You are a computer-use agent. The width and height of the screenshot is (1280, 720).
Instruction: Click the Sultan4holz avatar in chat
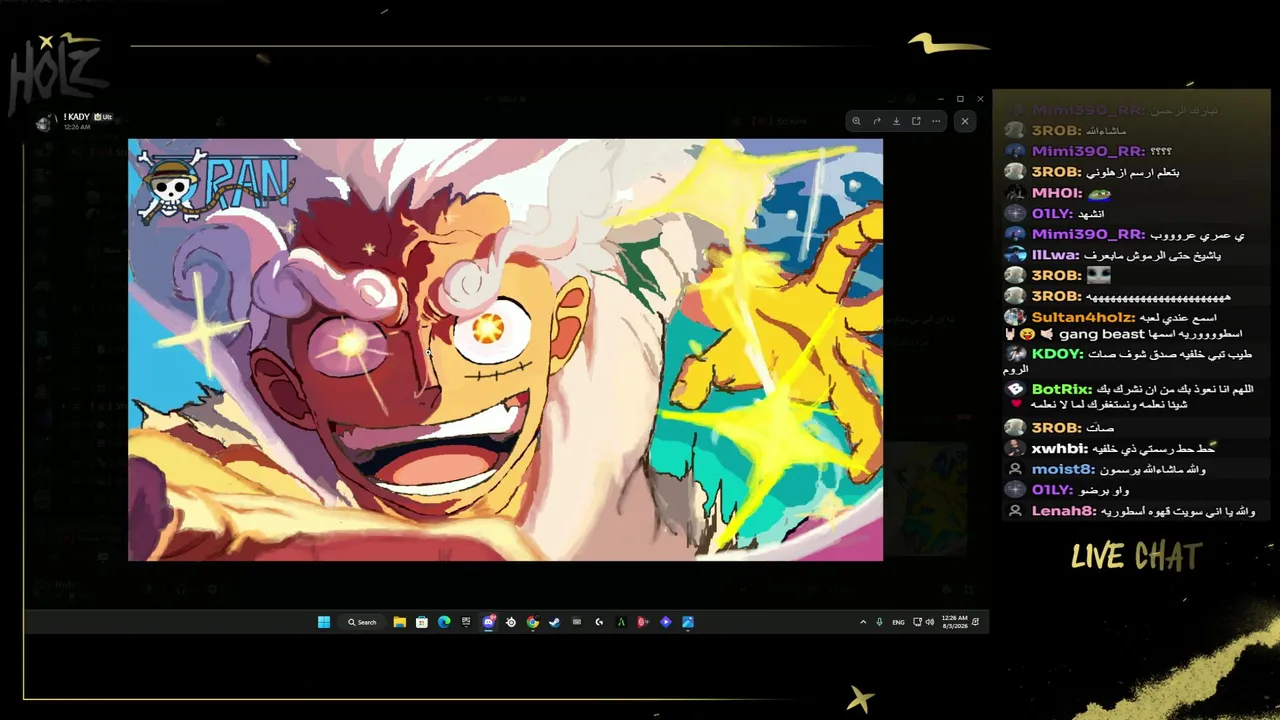click(1015, 318)
